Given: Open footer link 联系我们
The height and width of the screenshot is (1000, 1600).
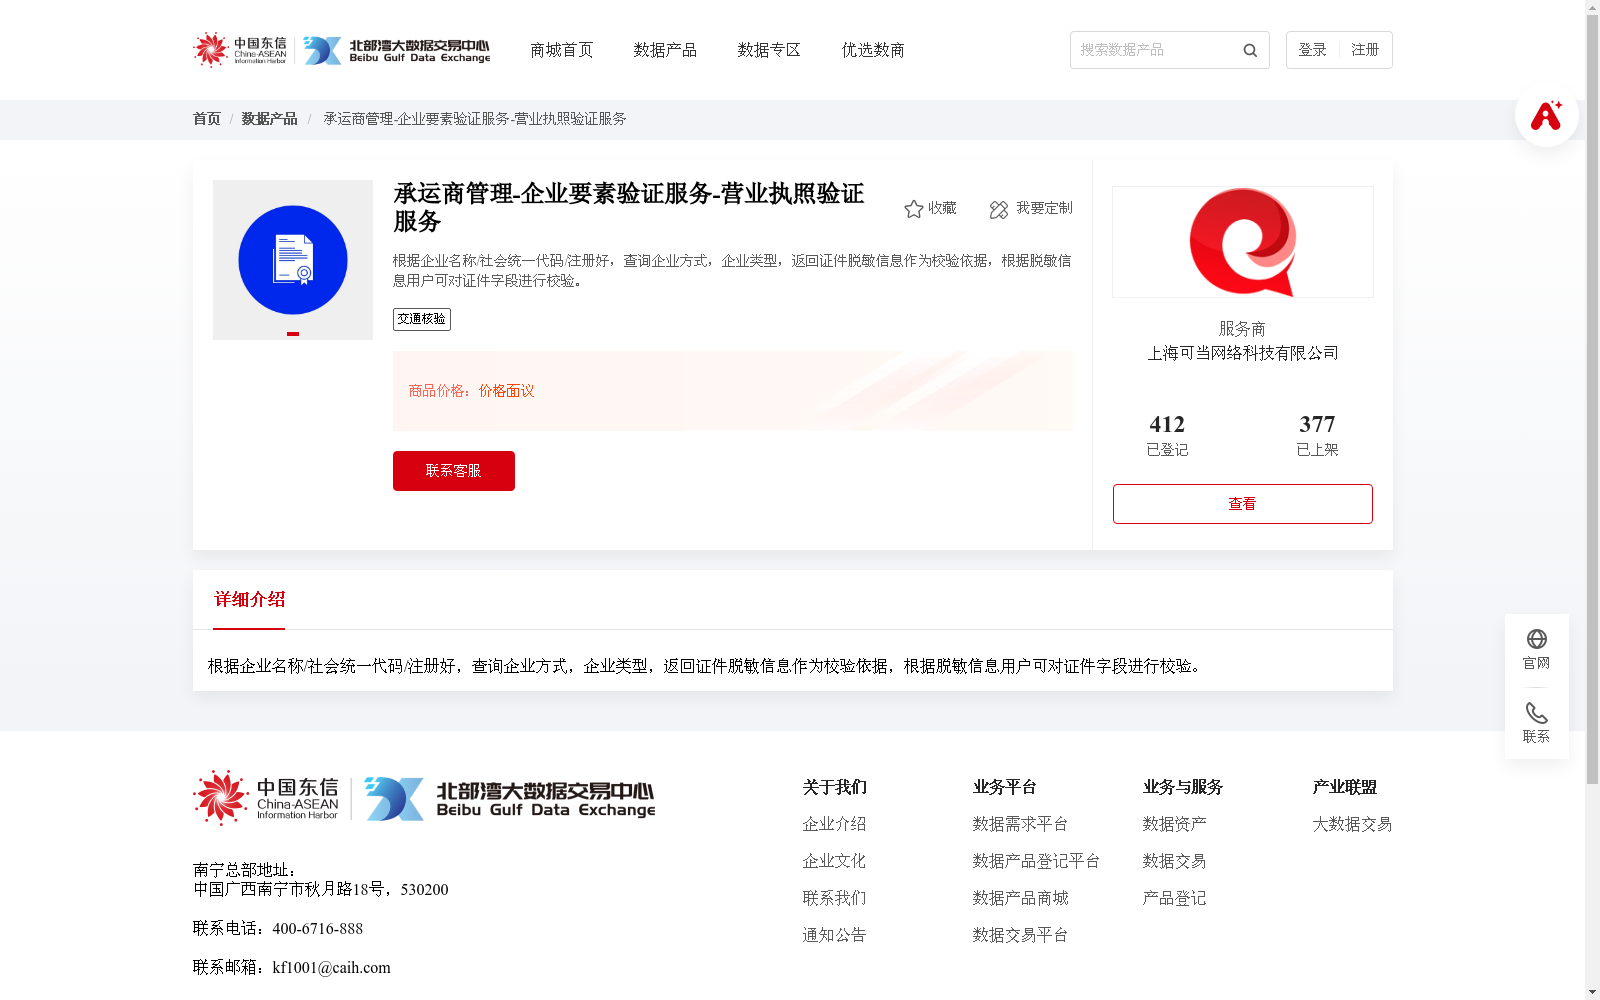Looking at the screenshot, I should point(834,898).
